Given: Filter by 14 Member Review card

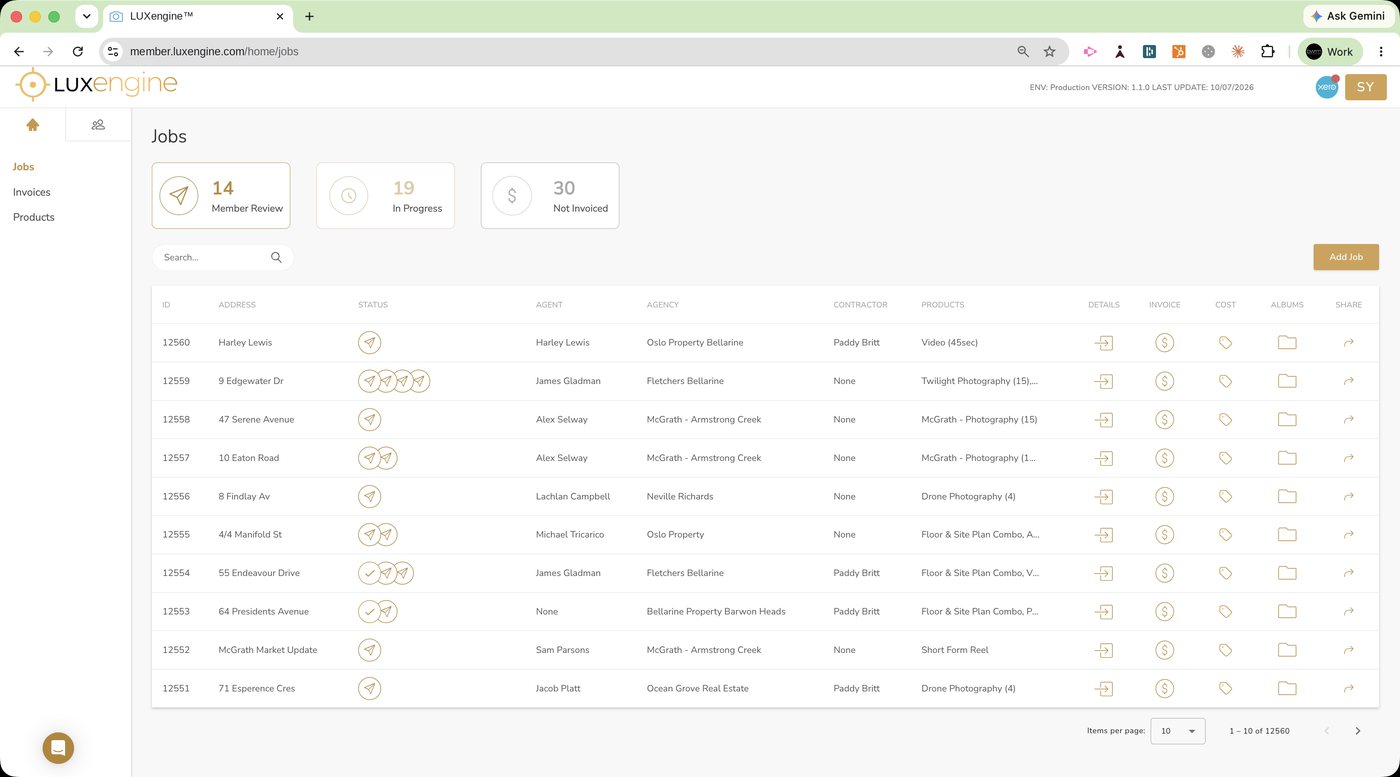Looking at the screenshot, I should pos(221,196).
